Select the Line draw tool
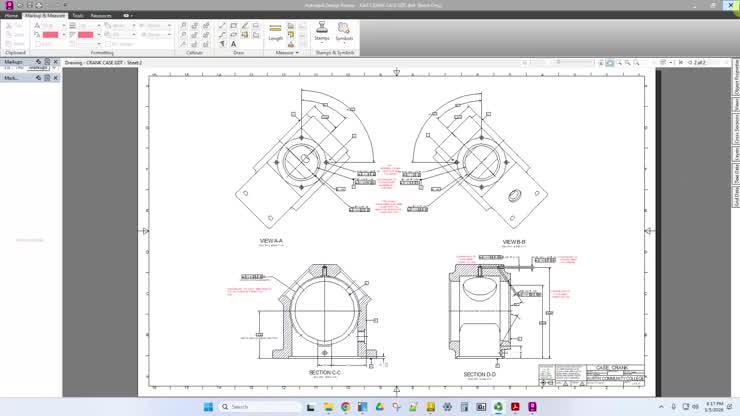The image size is (740, 416). 222,25
